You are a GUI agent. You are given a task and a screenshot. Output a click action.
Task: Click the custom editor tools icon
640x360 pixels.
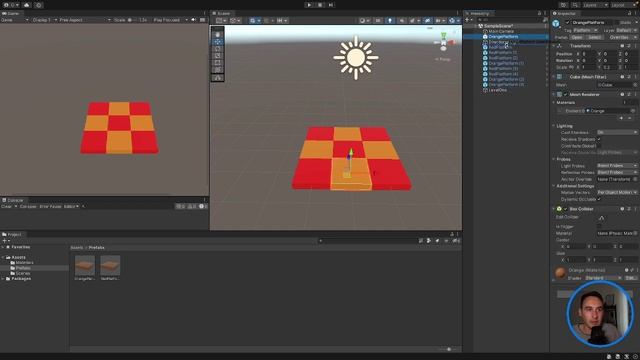coord(218,78)
